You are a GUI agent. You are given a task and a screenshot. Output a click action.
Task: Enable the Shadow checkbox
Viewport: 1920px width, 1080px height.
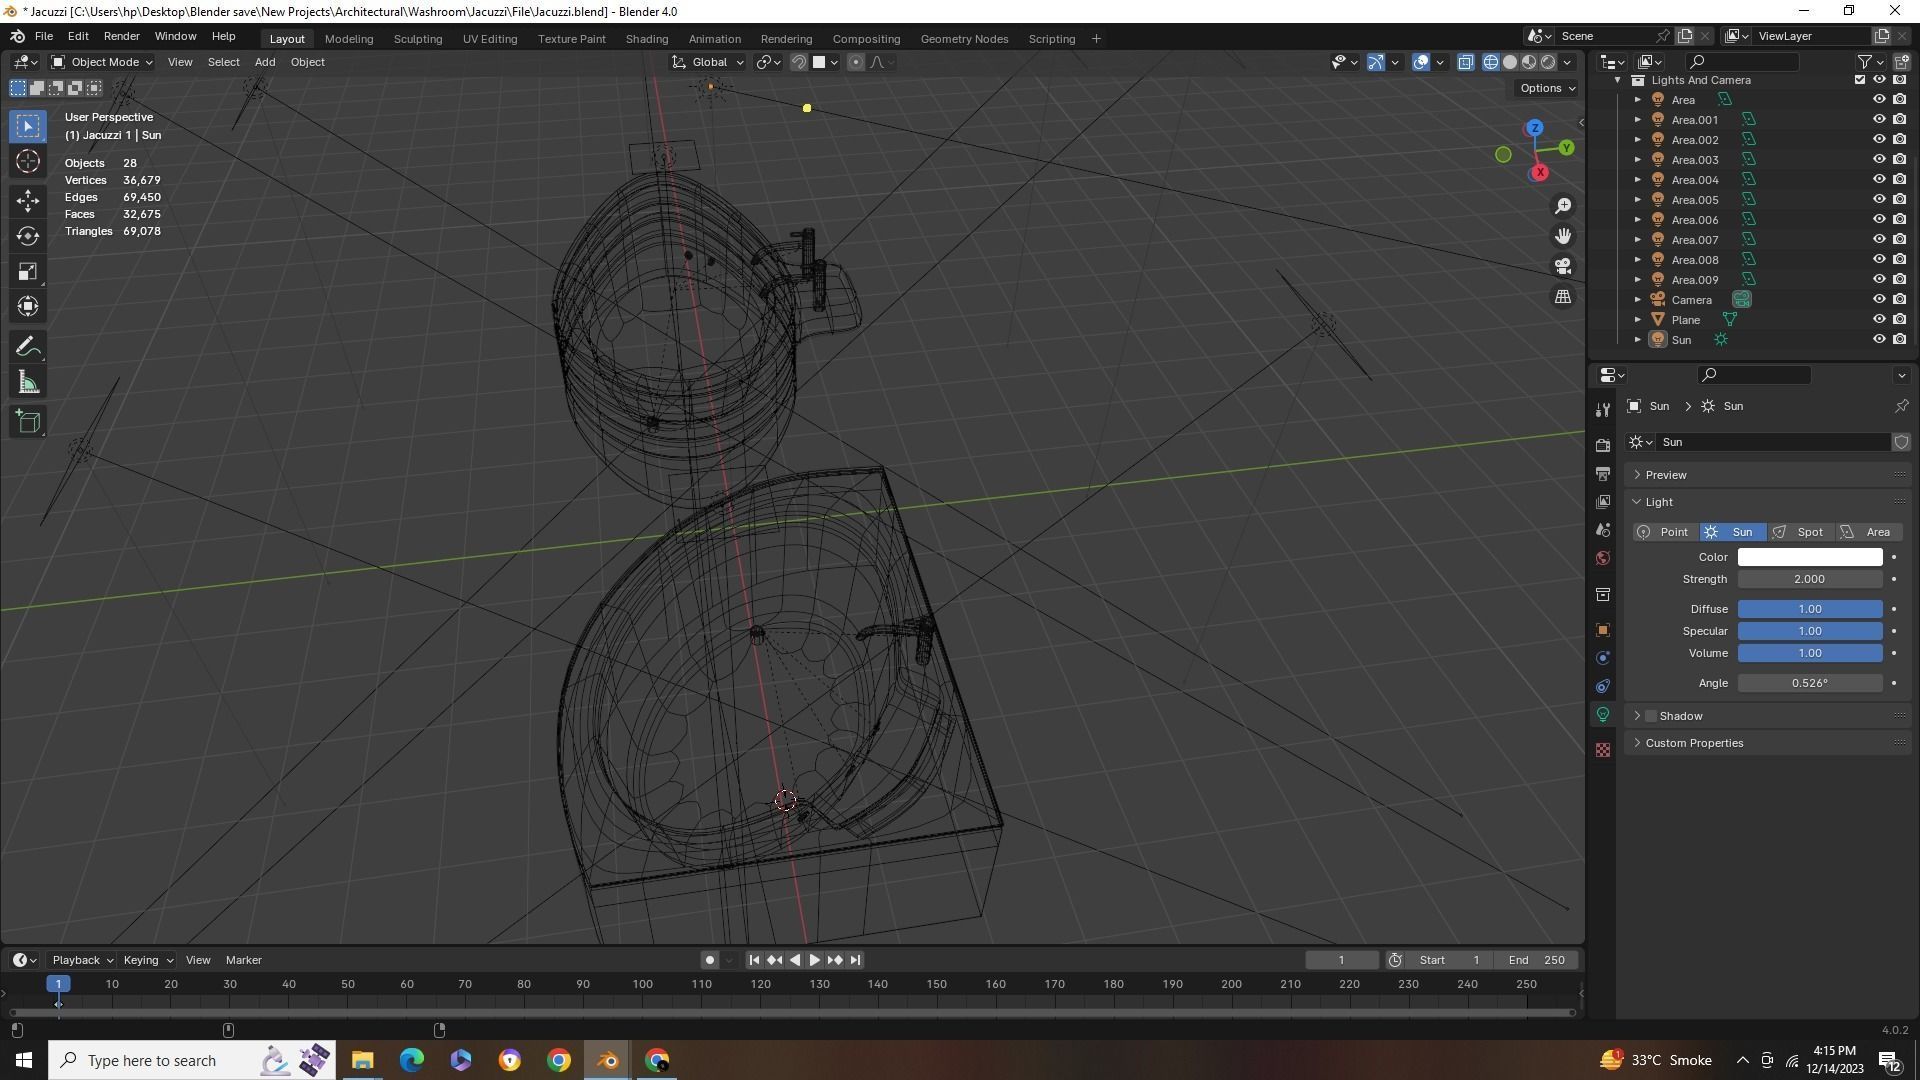[x=1651, y=716]
